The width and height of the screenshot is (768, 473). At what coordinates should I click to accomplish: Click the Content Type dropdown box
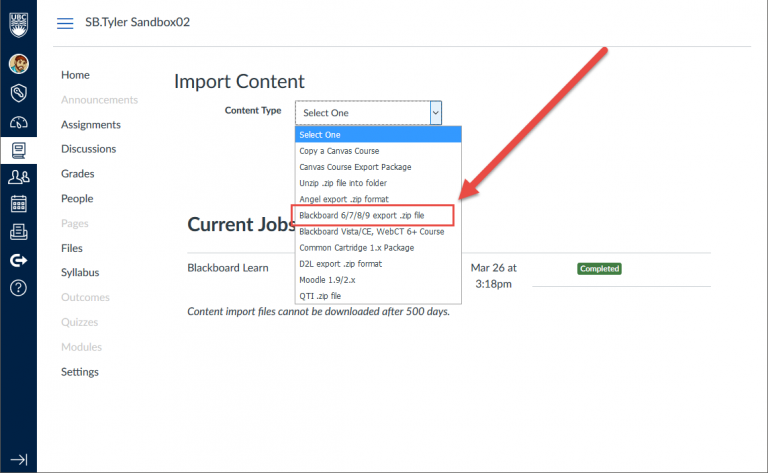coord(368,113)
